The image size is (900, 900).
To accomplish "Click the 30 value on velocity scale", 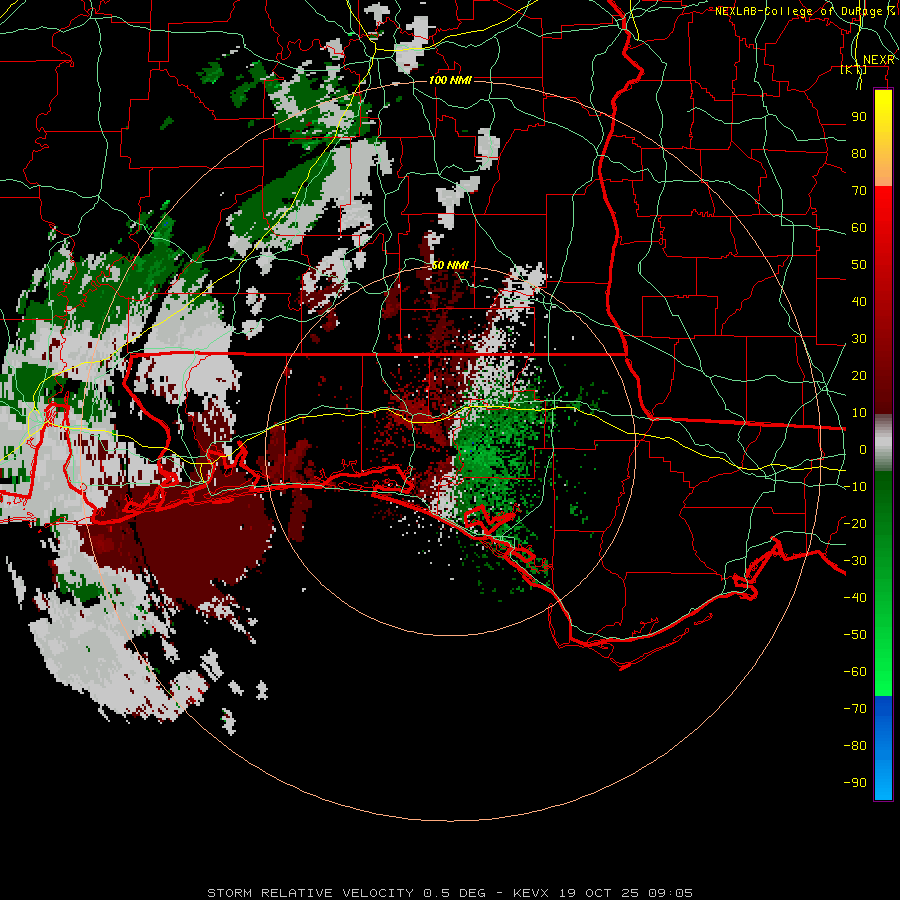I will pos(859,339).
